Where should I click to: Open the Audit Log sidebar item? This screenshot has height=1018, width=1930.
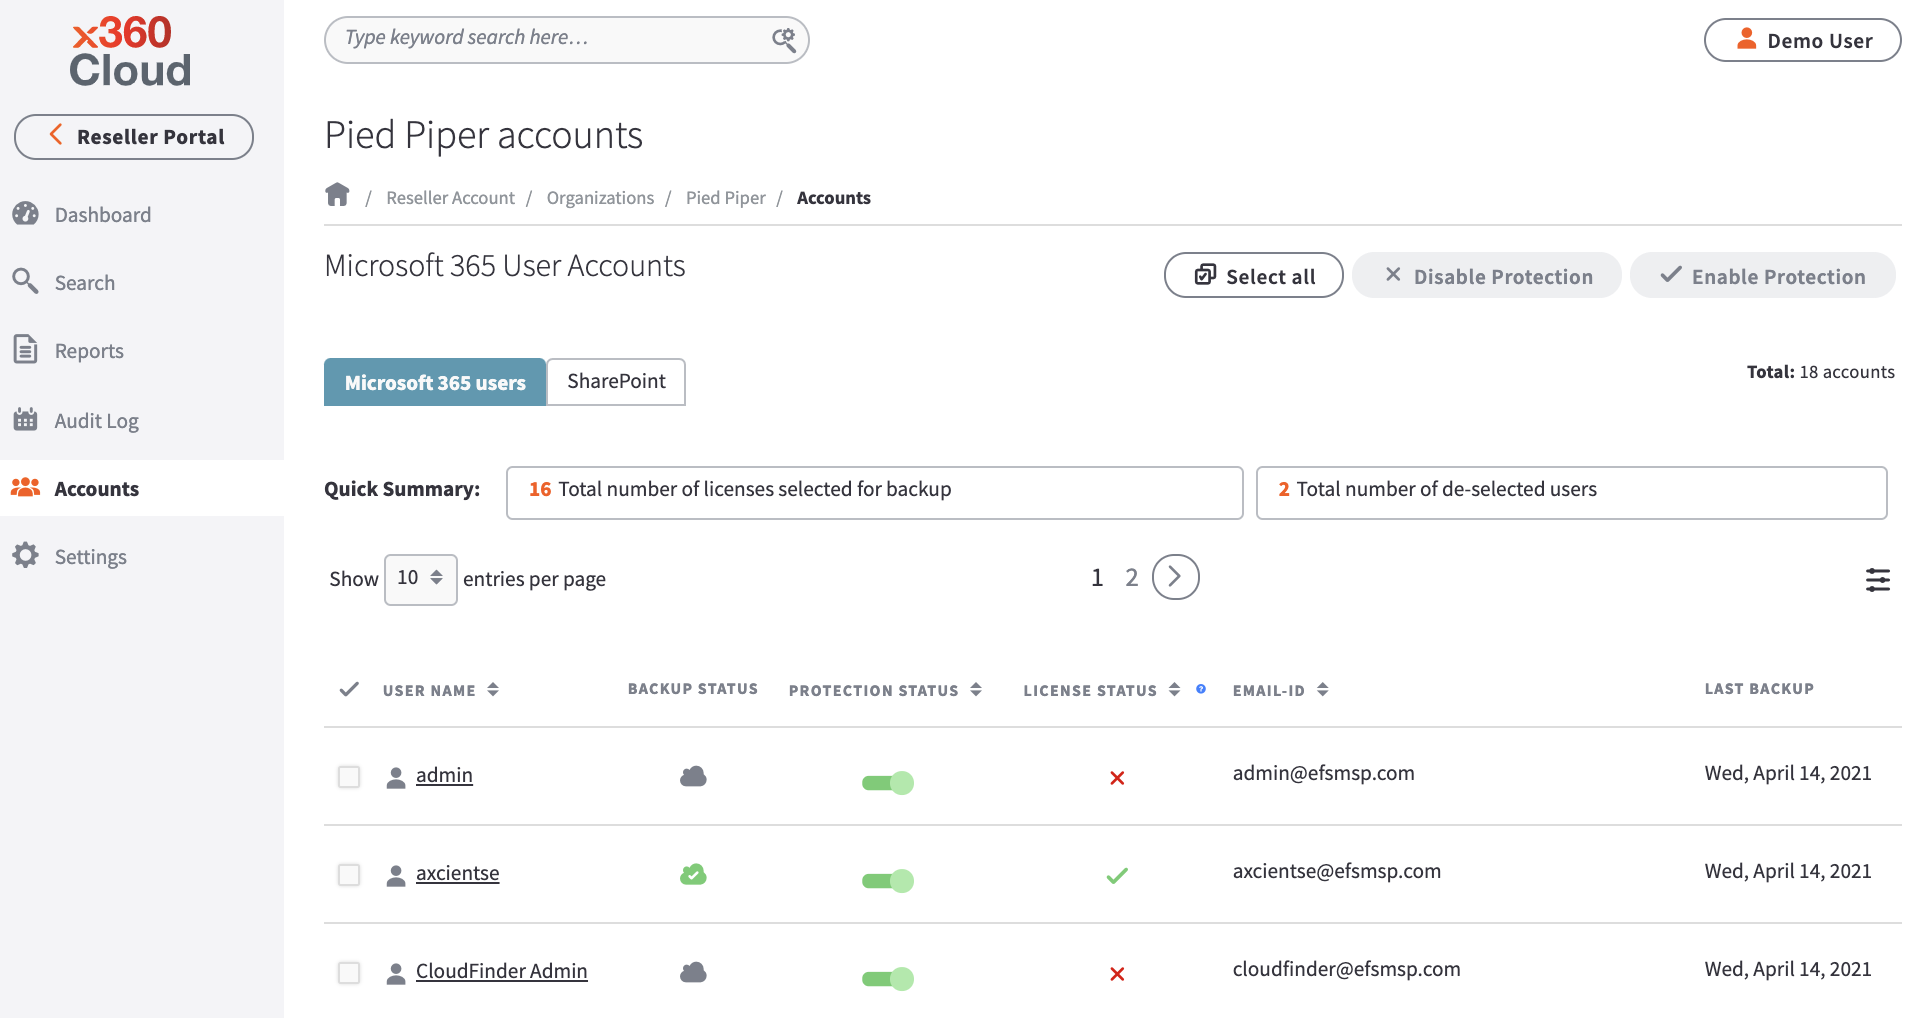tap(96, 420)
